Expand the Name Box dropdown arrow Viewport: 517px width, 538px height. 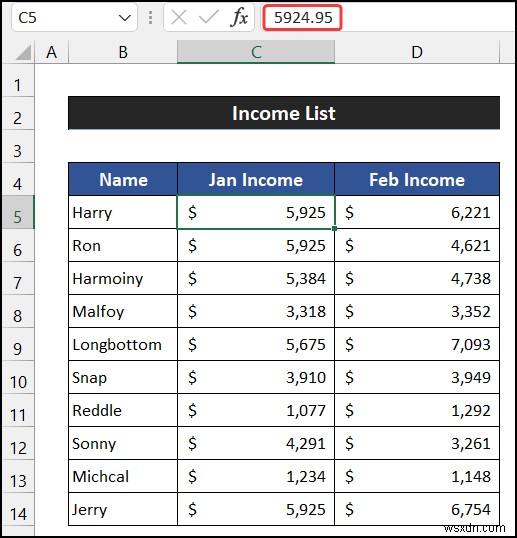tap(124, 18)
